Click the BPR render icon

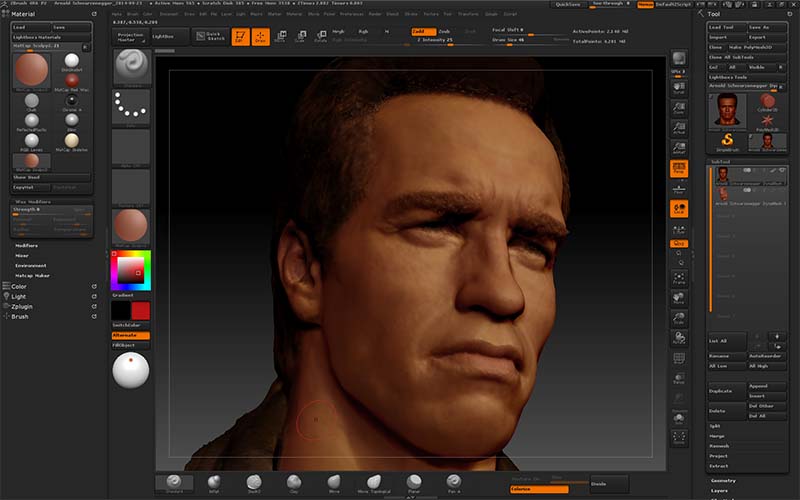679,59
